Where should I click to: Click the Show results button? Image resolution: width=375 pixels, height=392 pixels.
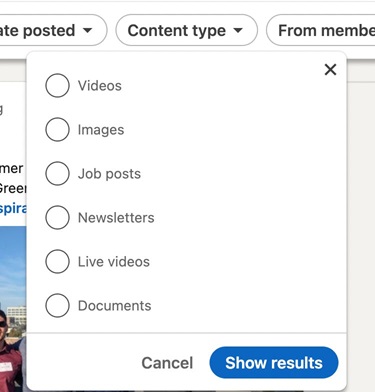pos(274,363)
